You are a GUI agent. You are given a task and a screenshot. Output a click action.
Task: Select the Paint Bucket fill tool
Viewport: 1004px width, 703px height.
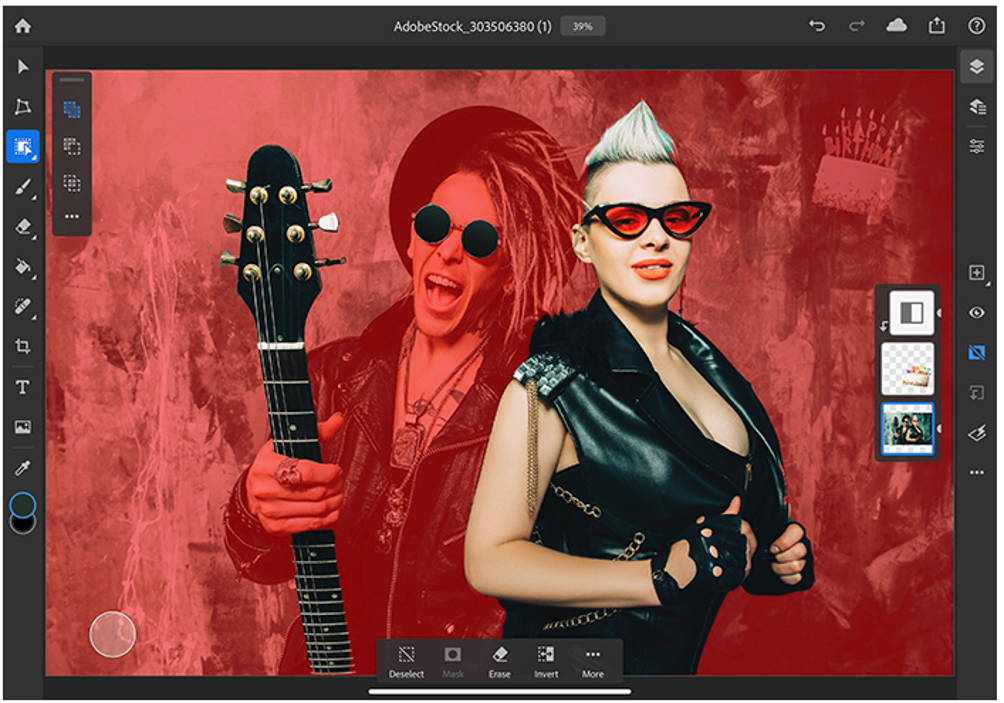point(23,267)
